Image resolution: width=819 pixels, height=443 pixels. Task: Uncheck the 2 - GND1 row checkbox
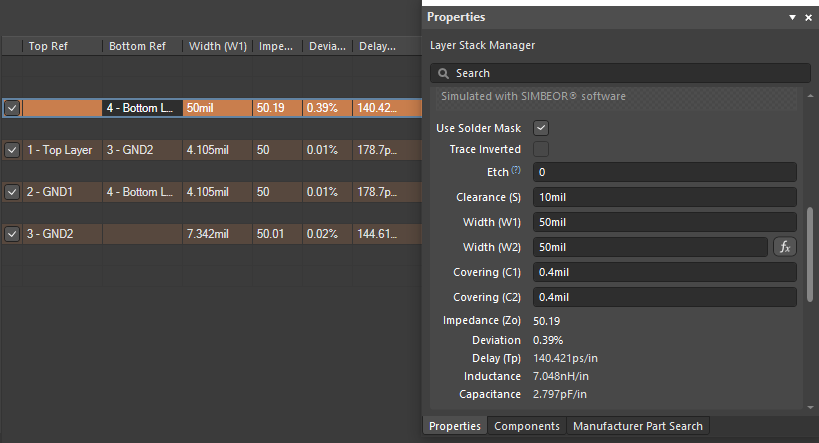tap(12, 191)
